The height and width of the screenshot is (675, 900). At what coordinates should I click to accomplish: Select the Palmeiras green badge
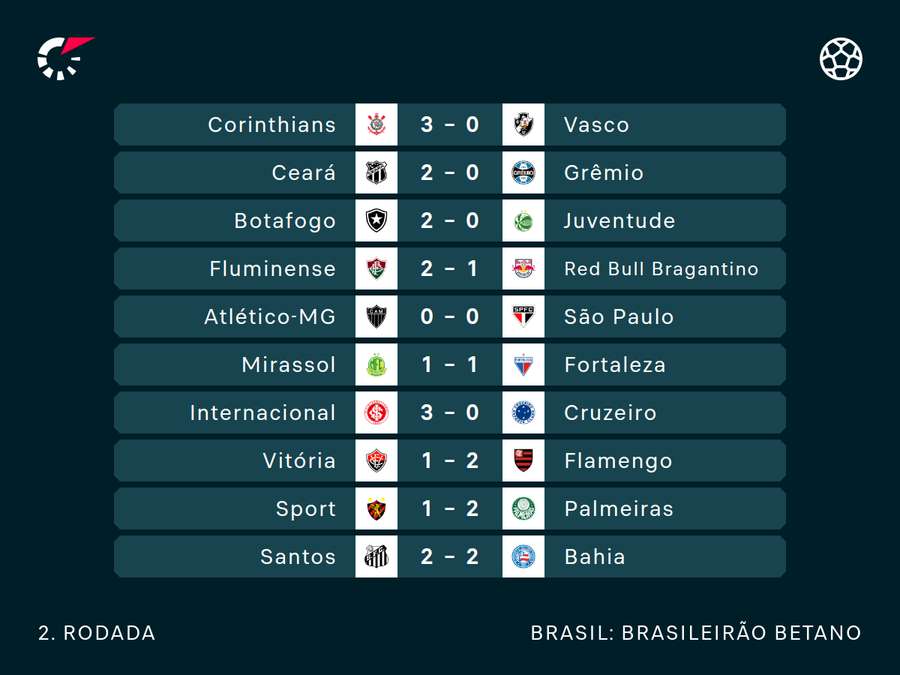pyautogui.click(x=523, y=509)
